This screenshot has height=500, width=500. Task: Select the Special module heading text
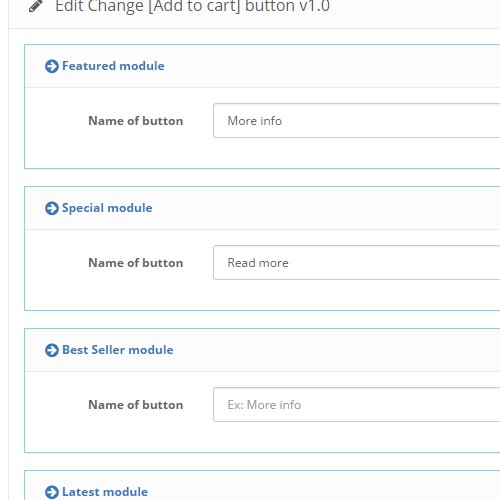click(107, 208)
